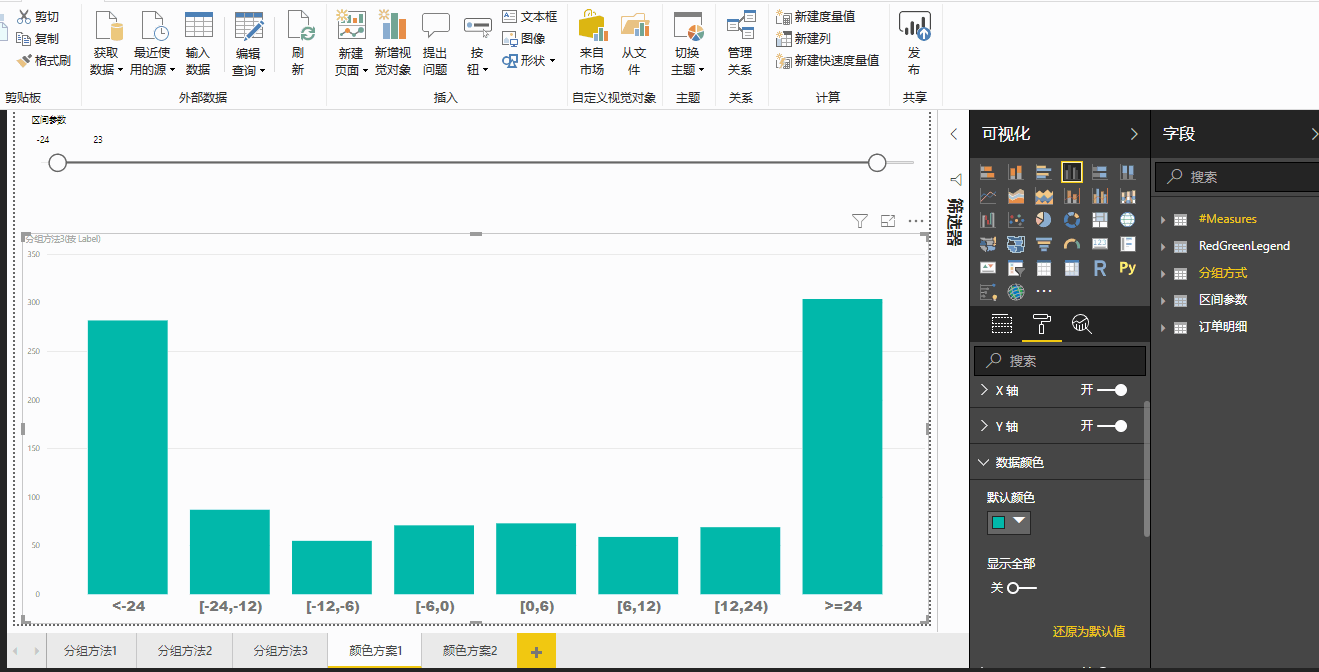1319x672 pixels.
Task: Switch to page tab 颜色方案2
Action: pyautogui.click(x=470, y=651)
